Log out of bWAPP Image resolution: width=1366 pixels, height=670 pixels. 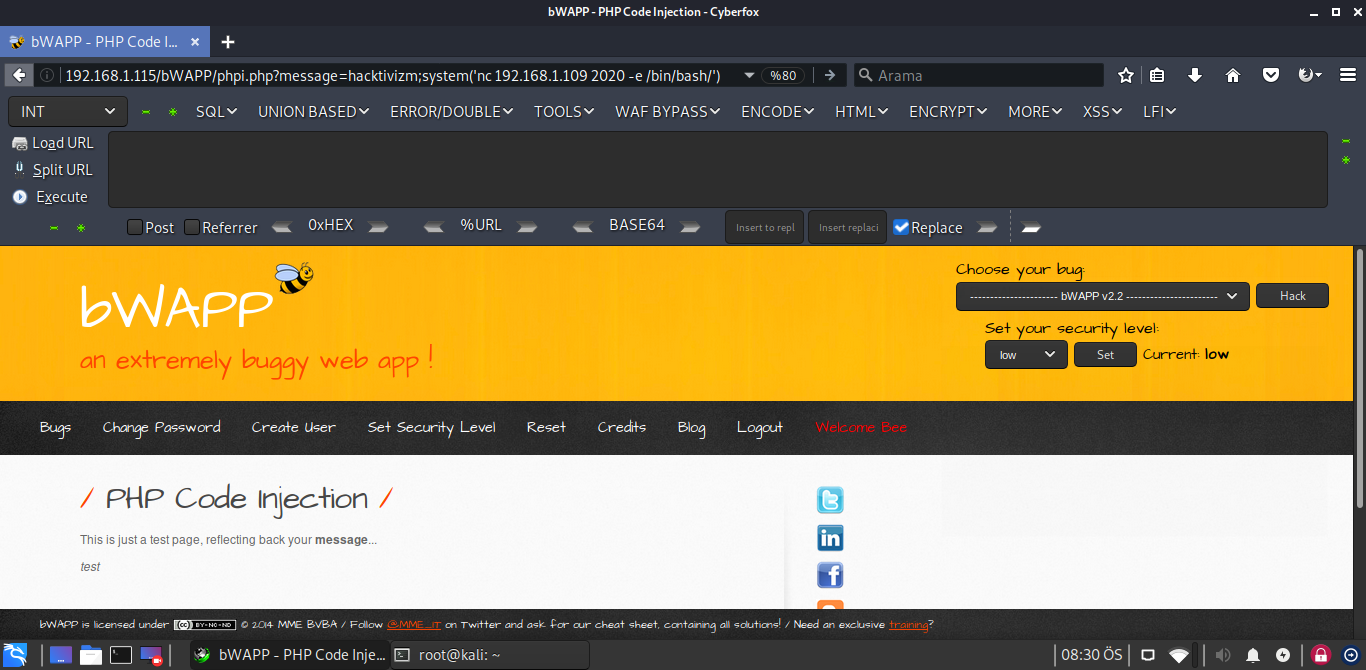(760, 428)
